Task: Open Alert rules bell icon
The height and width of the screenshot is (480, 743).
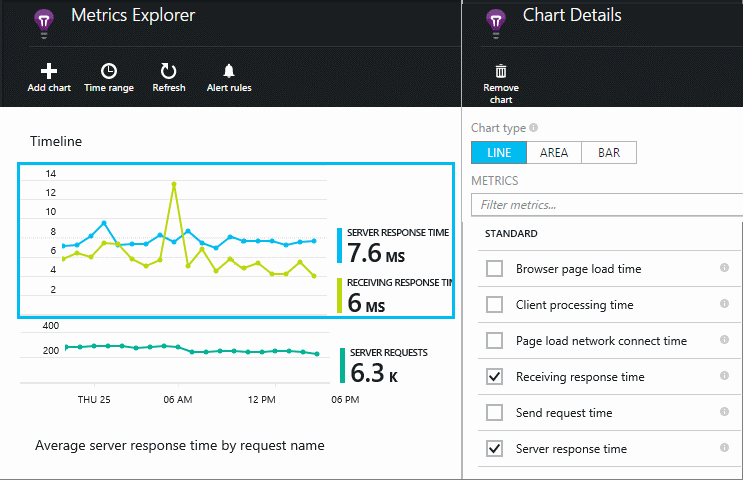Action: pos(229,71)
